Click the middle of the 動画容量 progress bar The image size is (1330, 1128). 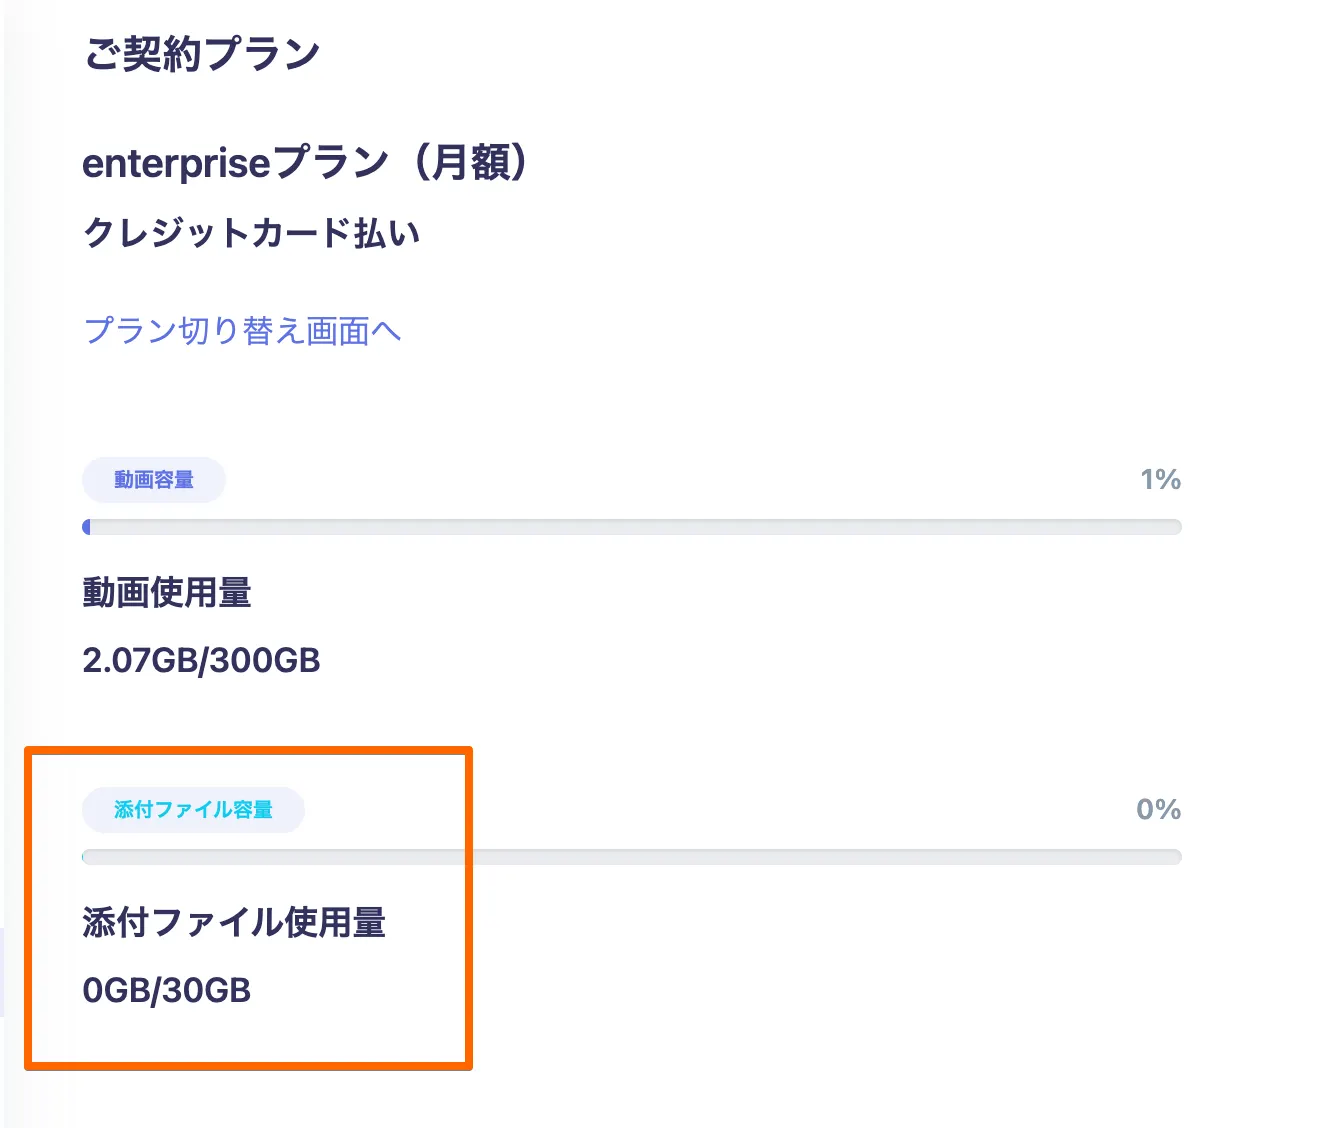tap(632, 527)
